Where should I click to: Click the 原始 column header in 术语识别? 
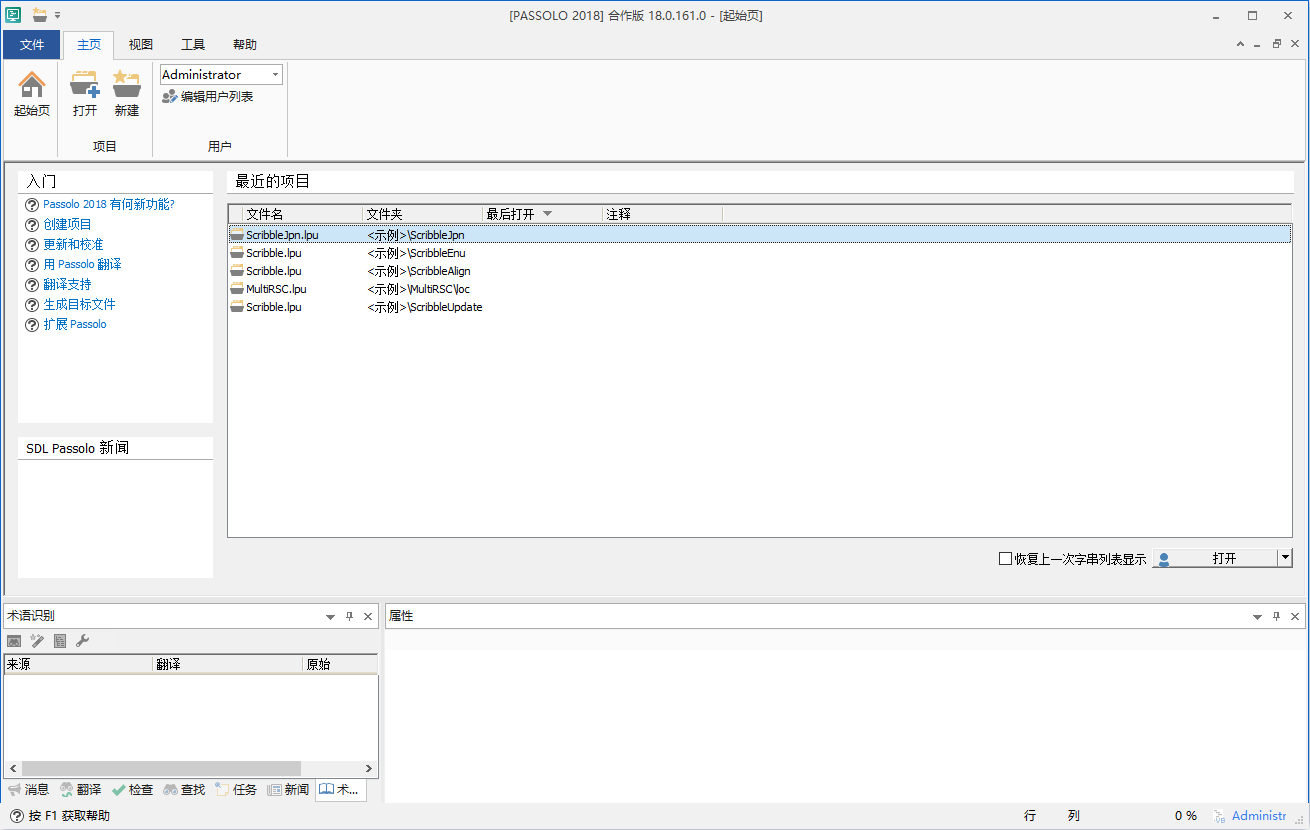[340, 664]
